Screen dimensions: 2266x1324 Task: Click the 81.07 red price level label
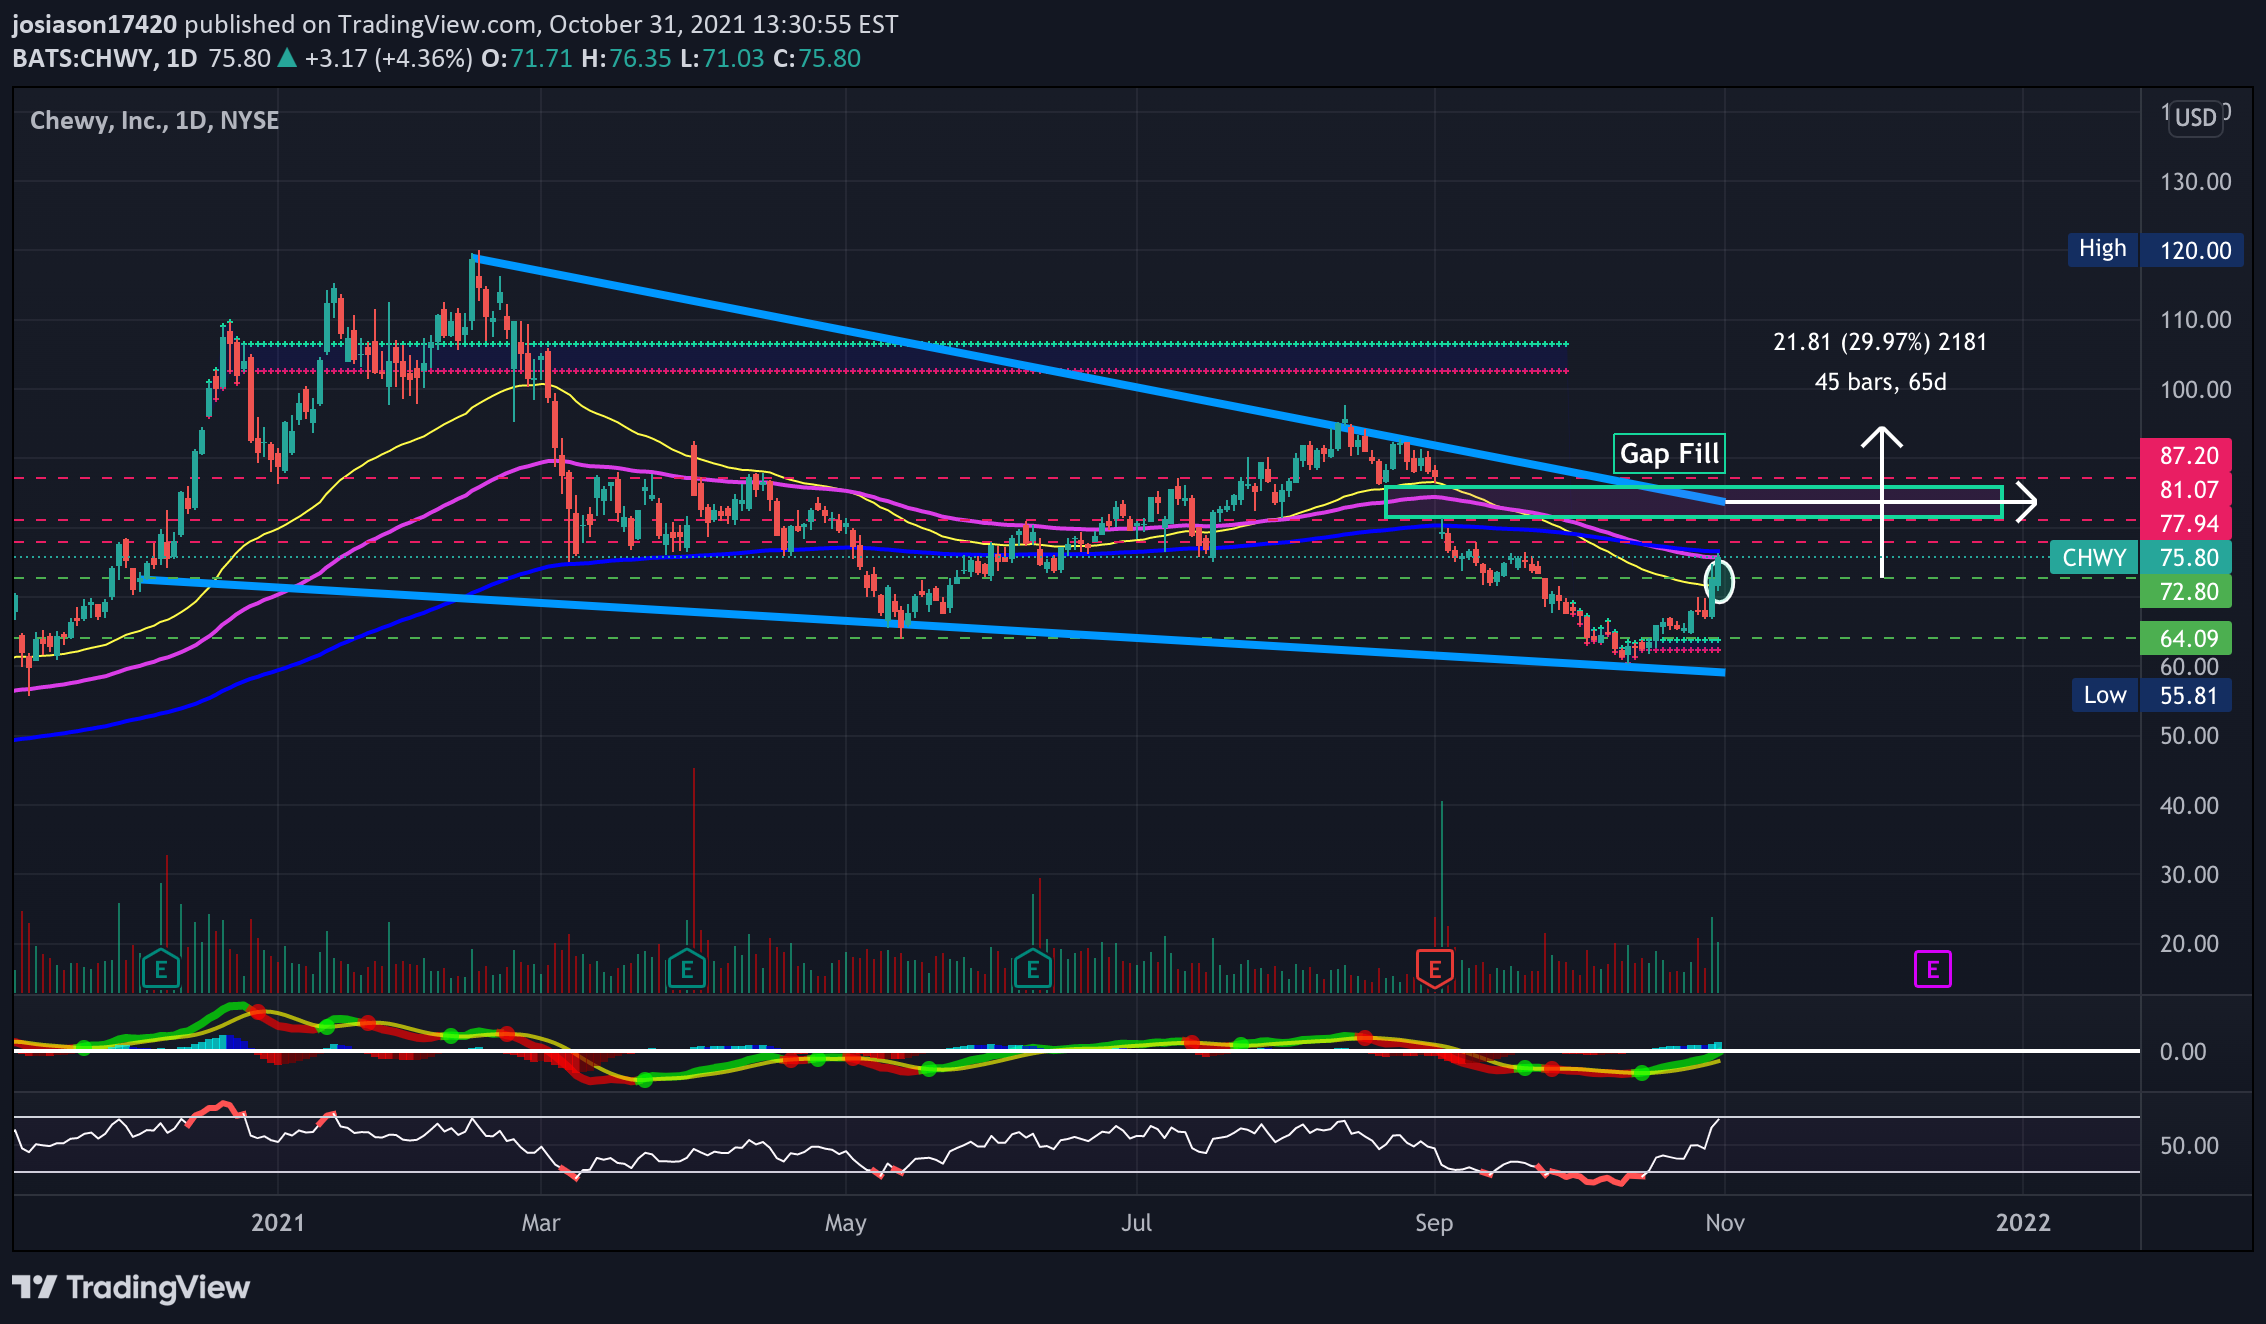coord(2188,489)
